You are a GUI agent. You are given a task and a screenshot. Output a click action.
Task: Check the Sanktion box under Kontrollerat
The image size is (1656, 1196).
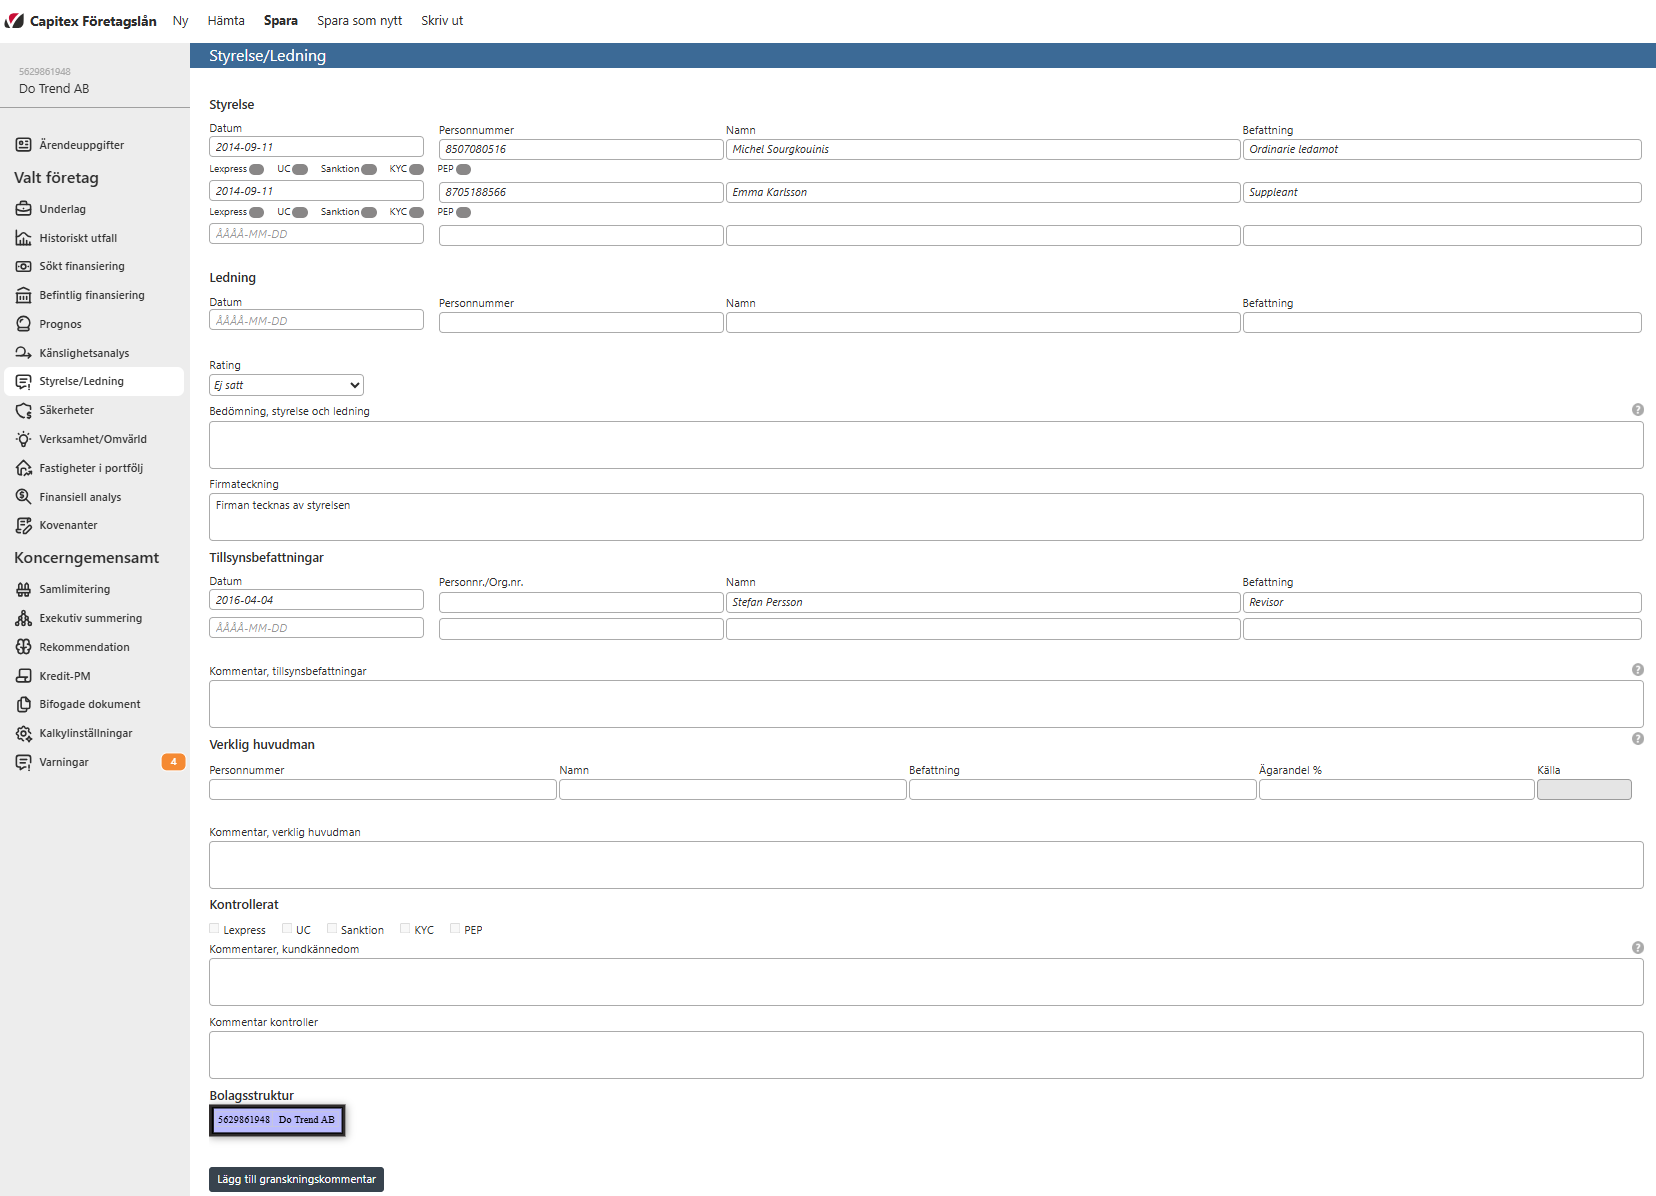point(332,929)
